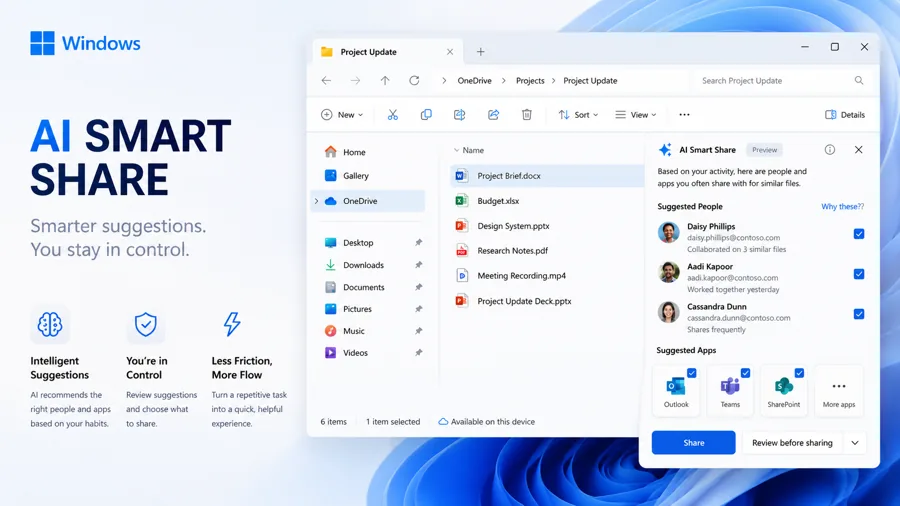Uncheck the Outlook app checkbox
This screenshot has height=506, width=900.
[692, 373]
